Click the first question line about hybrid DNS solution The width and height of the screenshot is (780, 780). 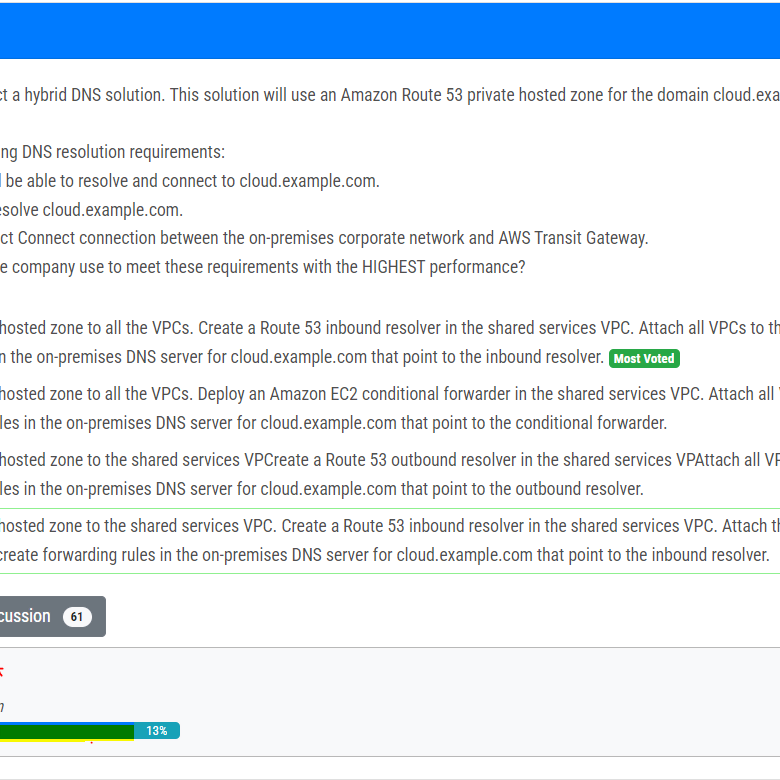pos(390,95)
